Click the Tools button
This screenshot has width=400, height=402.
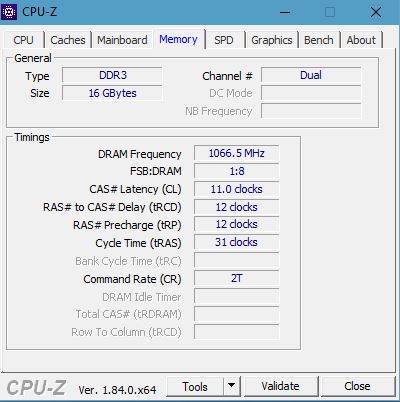(x=195, y=386)
